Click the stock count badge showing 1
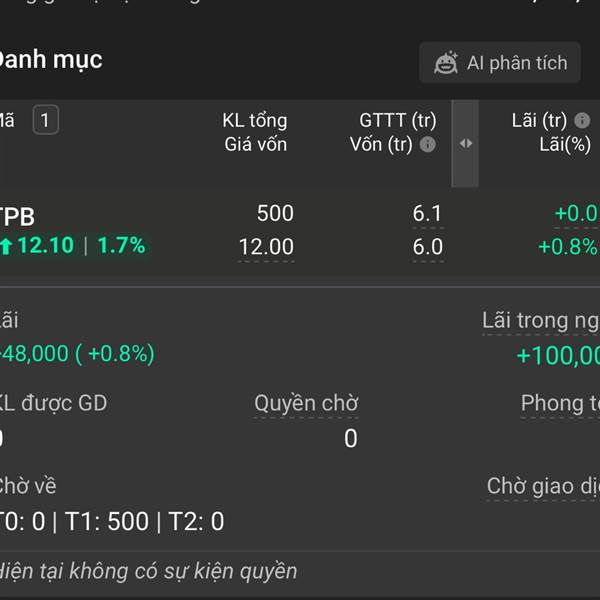Screen dimensions: 600x600 point(45,121)
